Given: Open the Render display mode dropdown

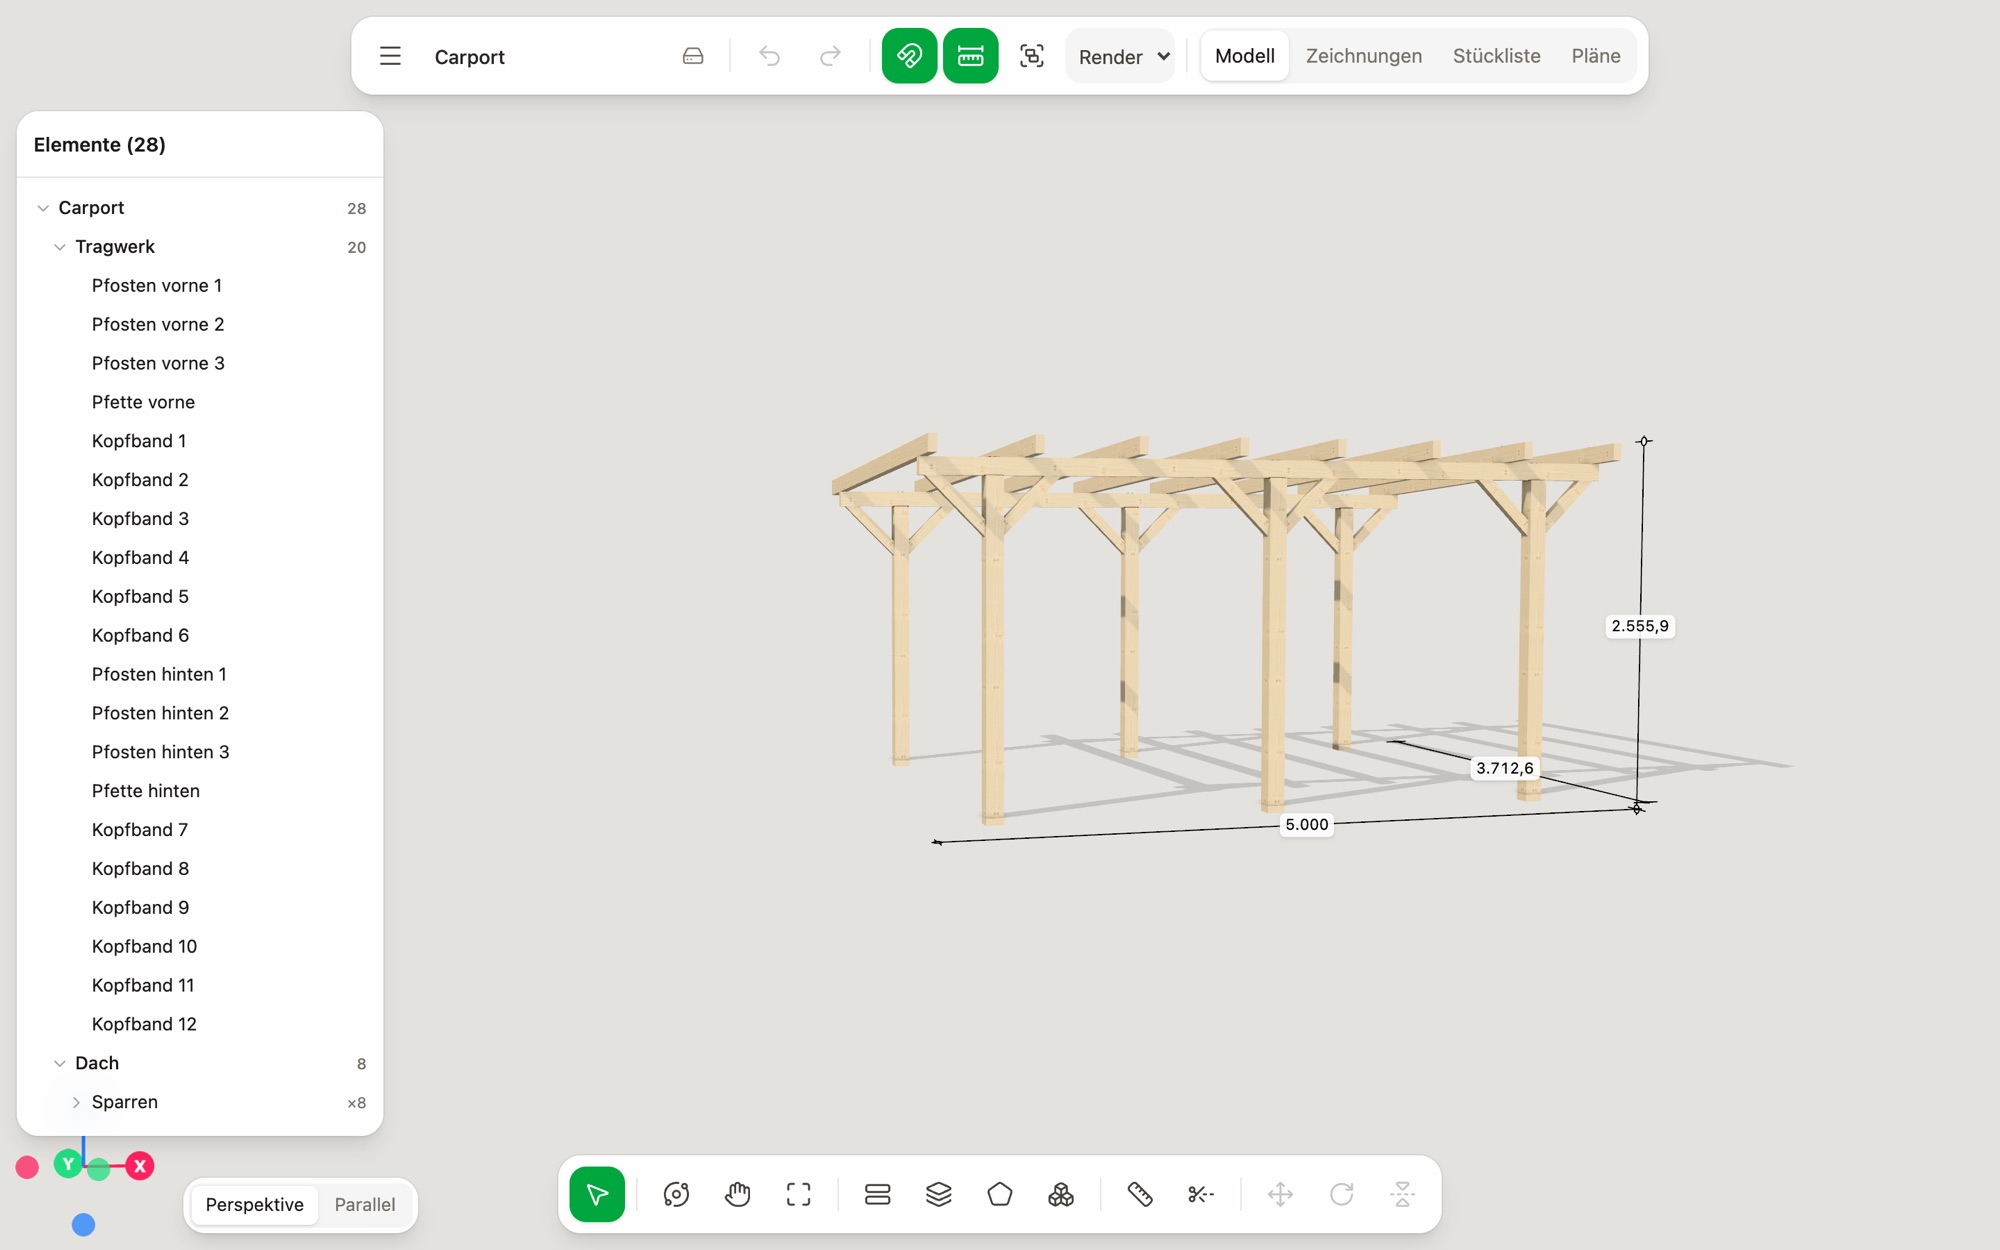Looking at the screenshot, I should pyautogui.click(x=1122, y=57).
